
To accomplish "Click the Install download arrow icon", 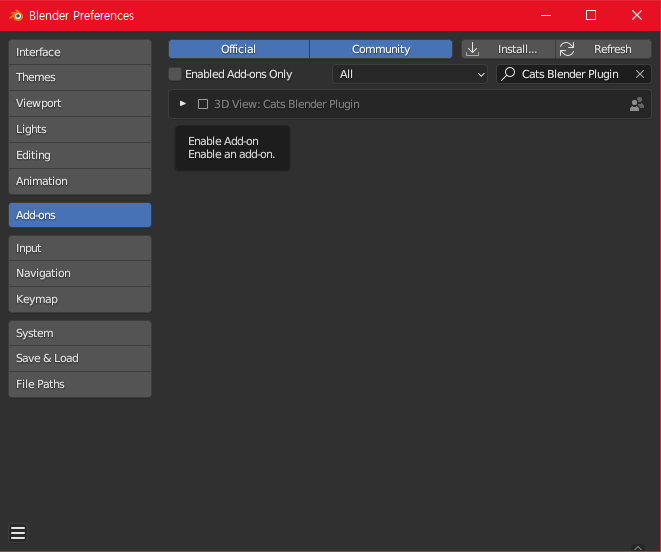I will pyautogui.click(x=473, y=49).
